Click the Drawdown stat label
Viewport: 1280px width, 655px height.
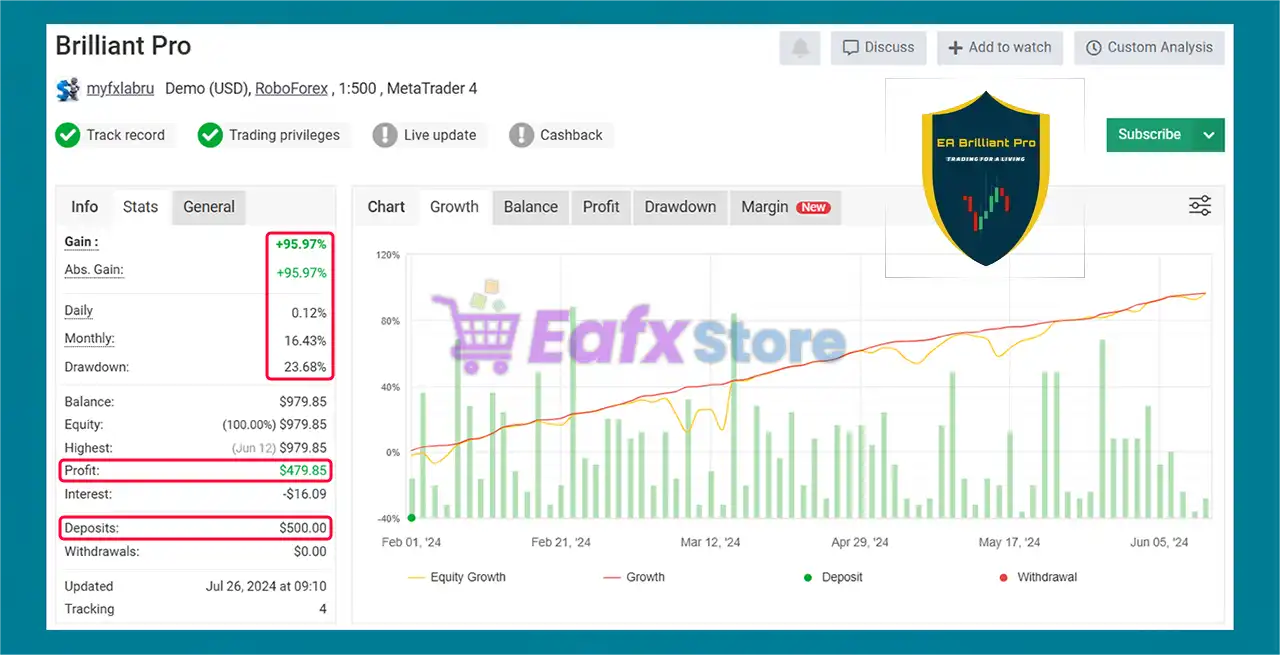point(97,367)
